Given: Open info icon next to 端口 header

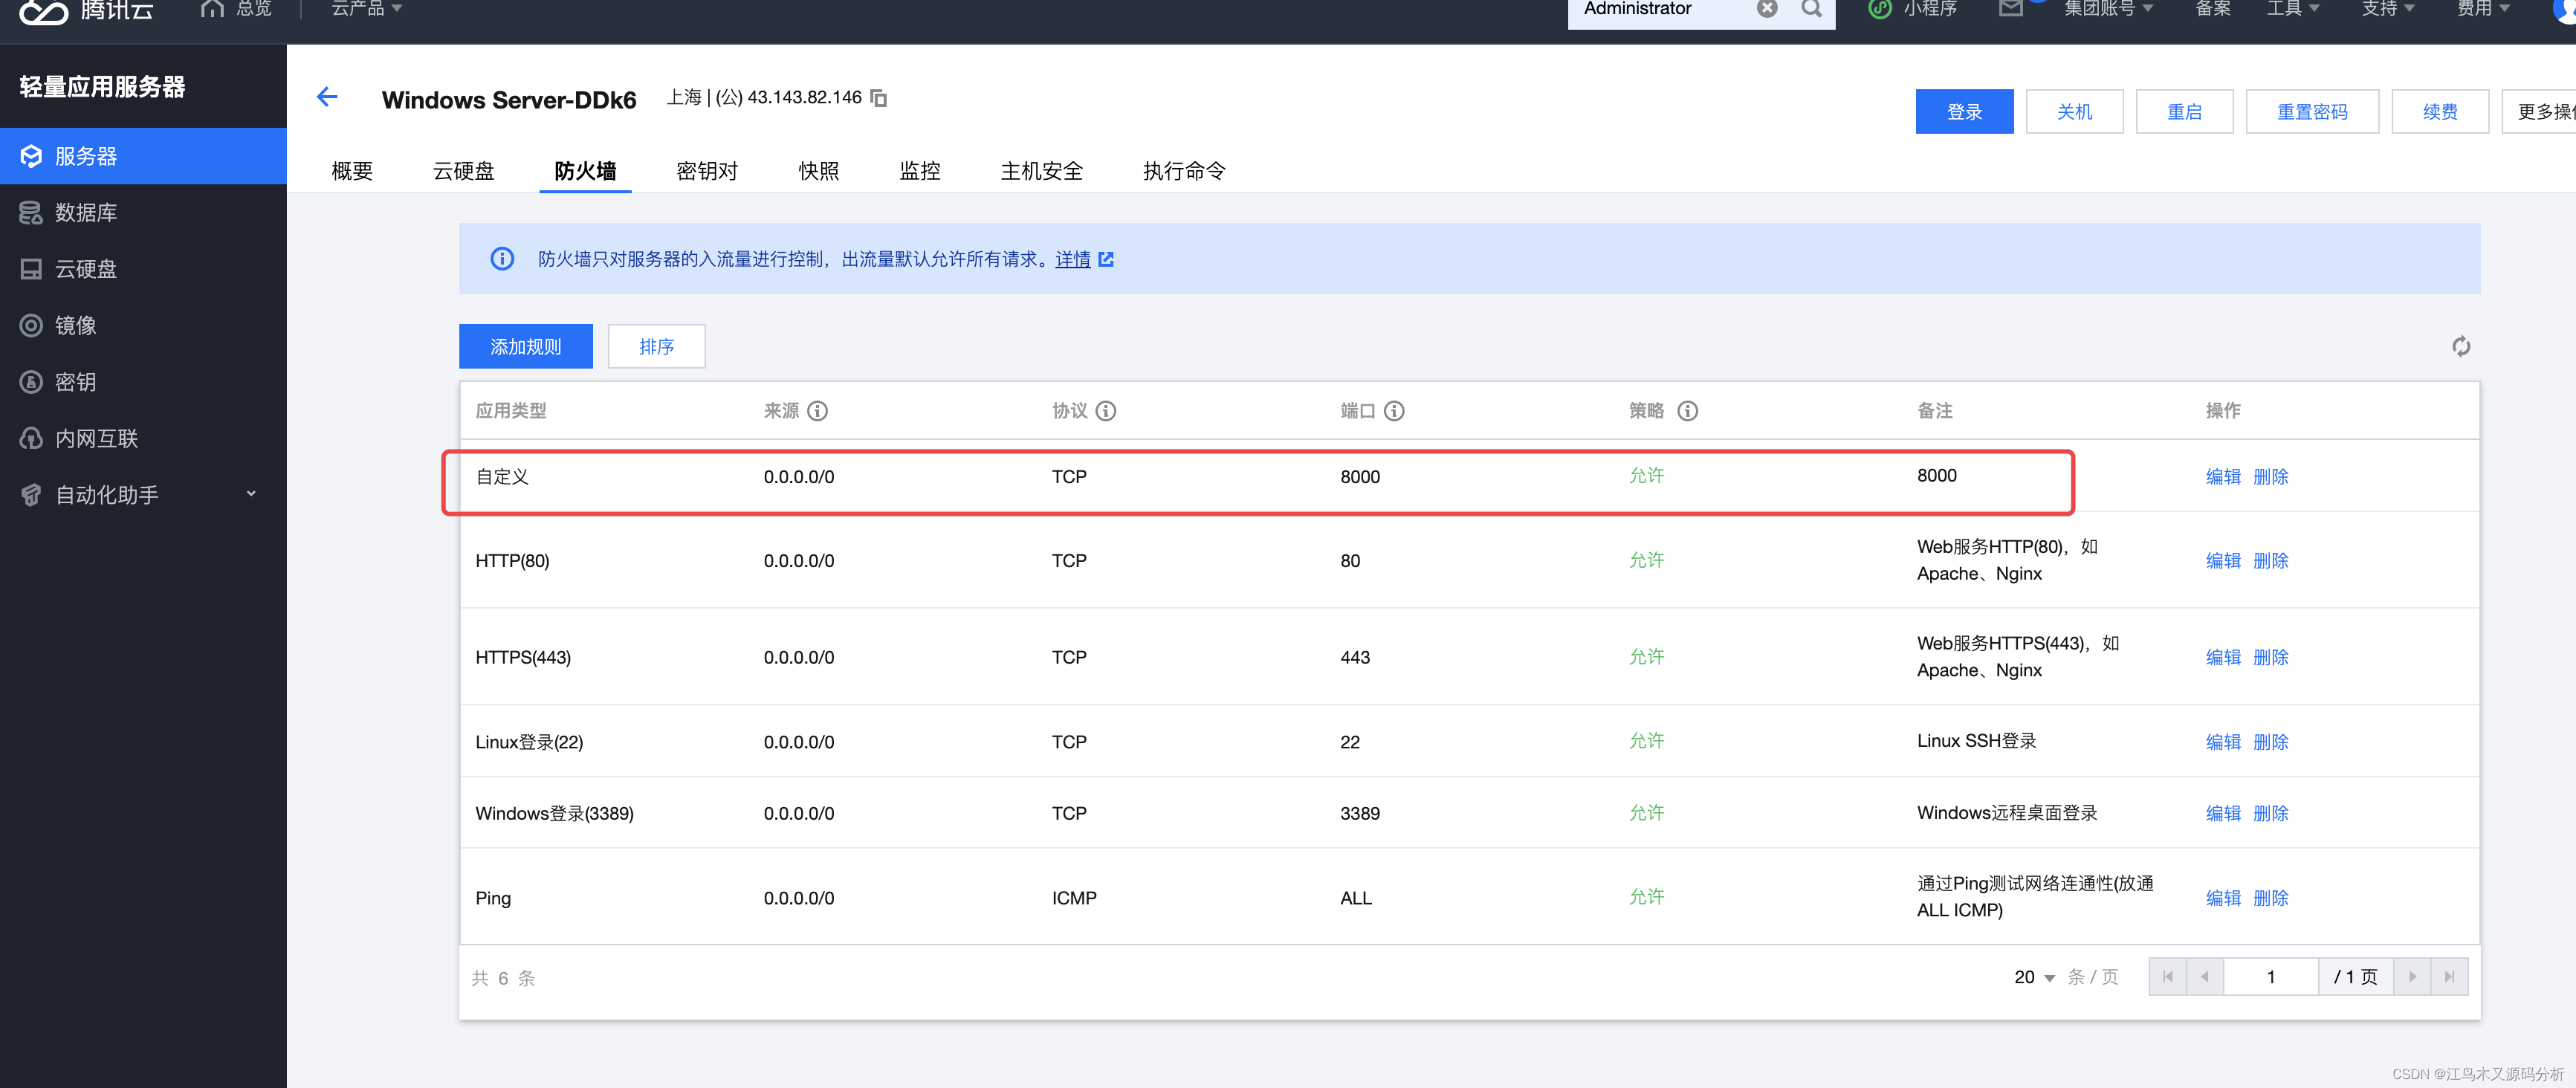Looking at the screenshot, I should point(1394,411).
